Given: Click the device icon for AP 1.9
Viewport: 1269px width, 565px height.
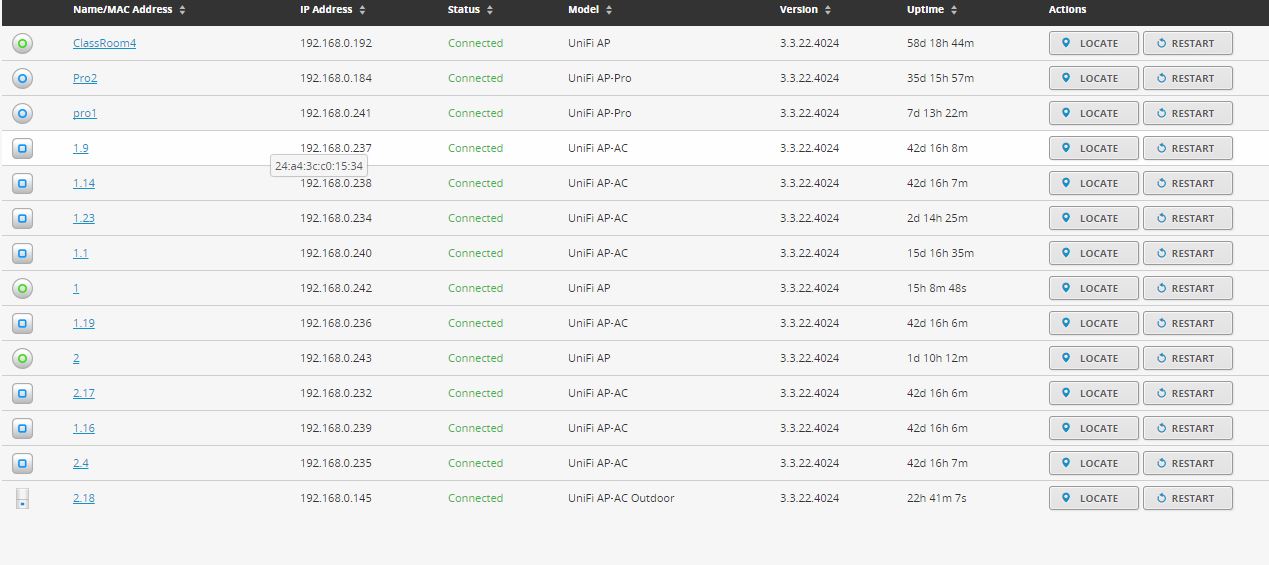Looking at the screenshot, I should tap(23, 149).
